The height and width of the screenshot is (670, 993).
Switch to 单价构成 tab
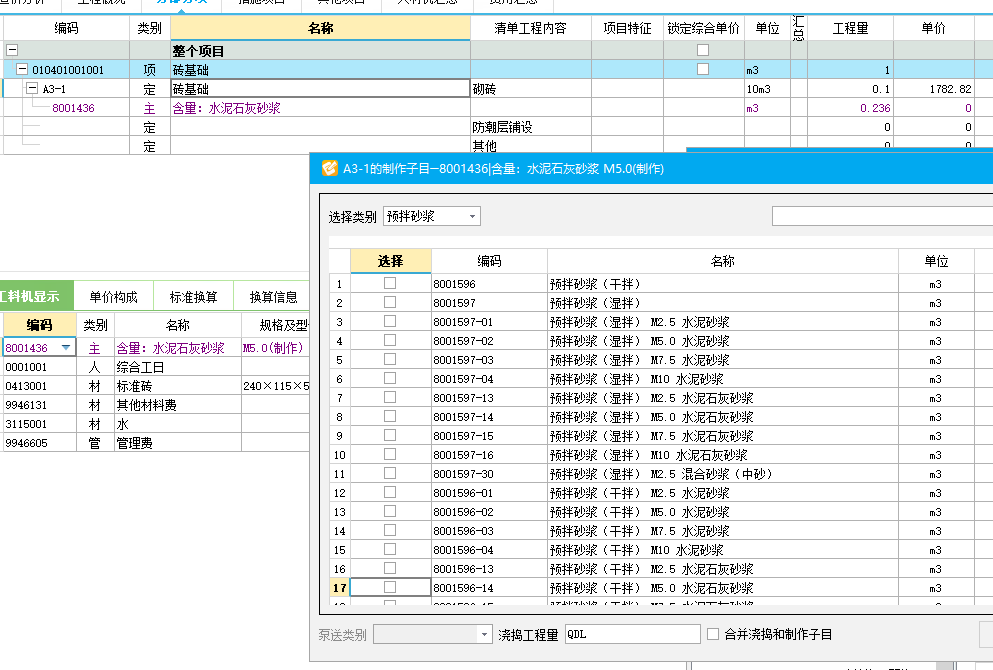[x=113, y=297]
